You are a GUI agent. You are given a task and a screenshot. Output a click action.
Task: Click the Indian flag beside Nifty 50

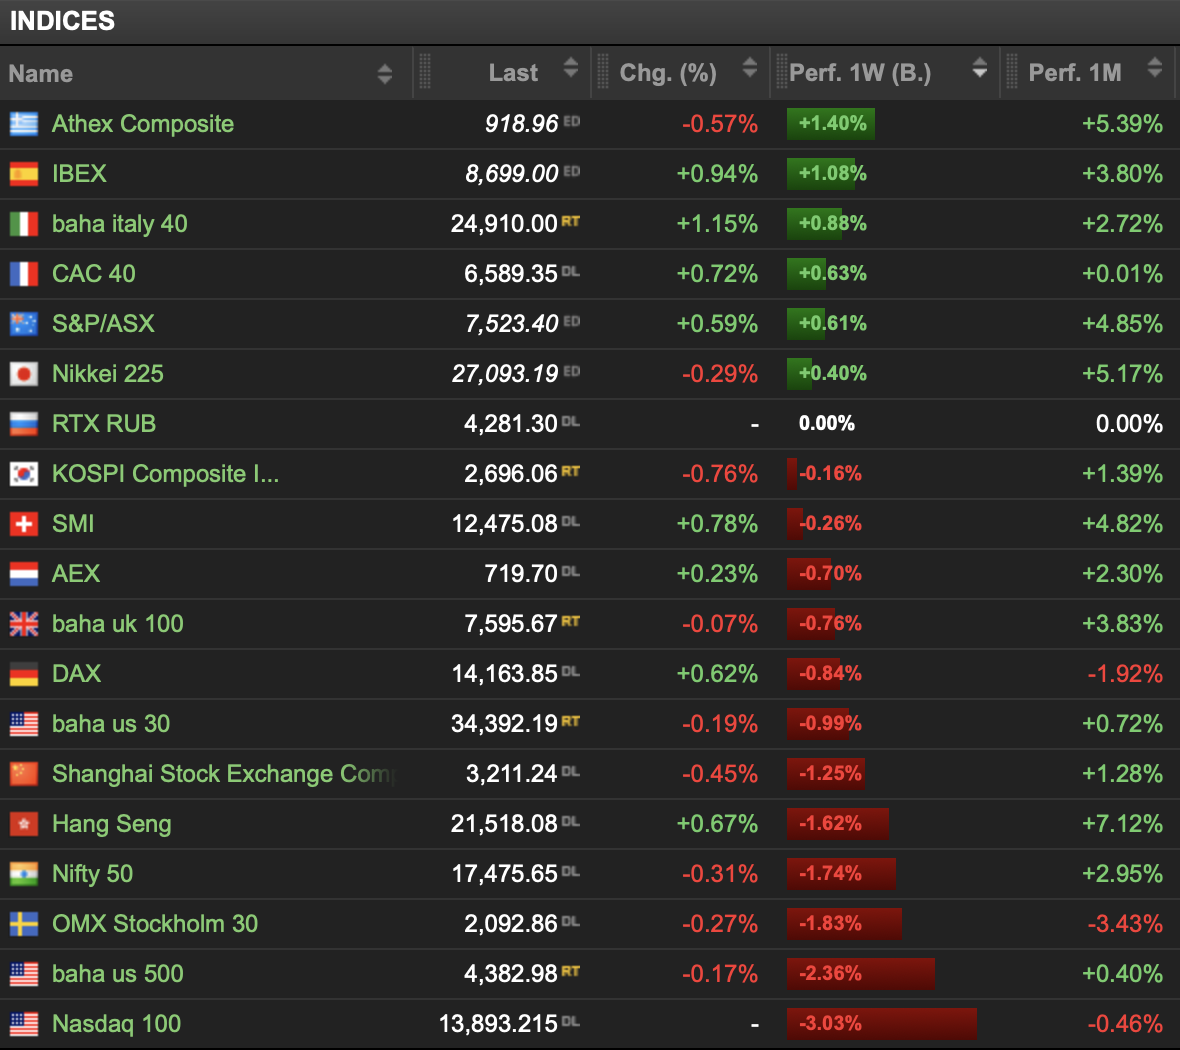(24, 874)
